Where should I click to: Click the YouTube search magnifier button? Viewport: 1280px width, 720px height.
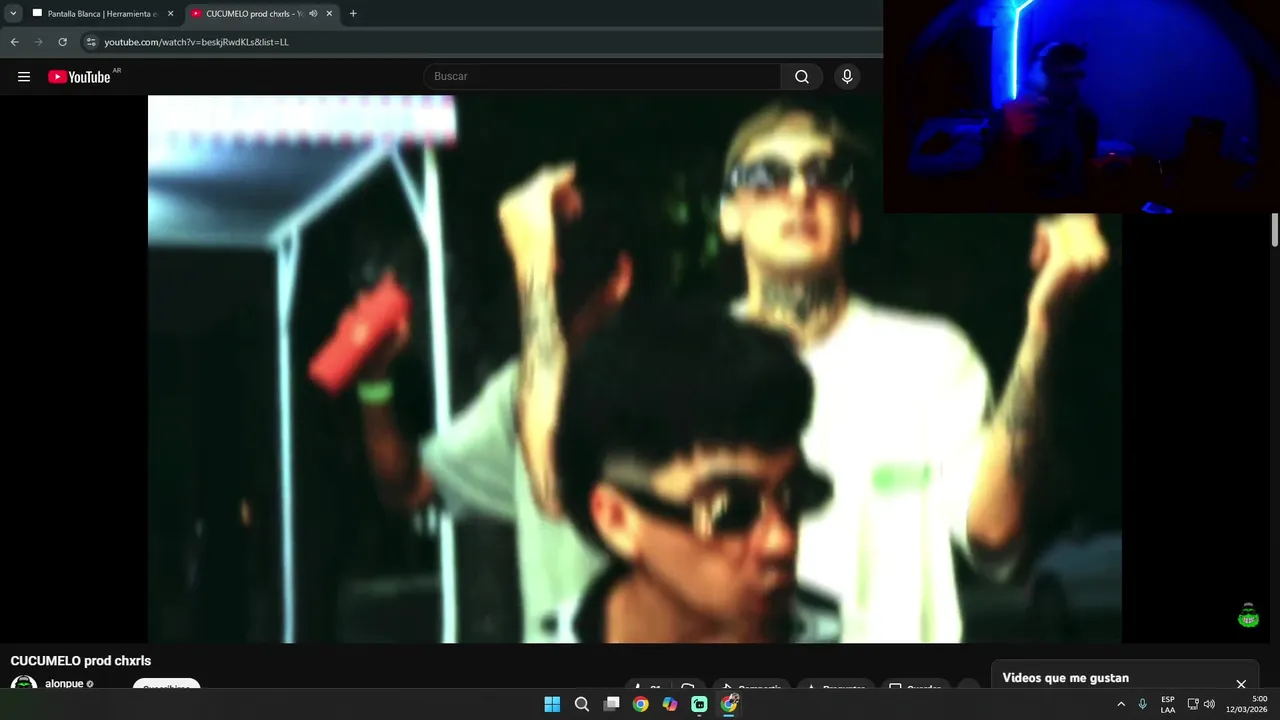point(802,77)
